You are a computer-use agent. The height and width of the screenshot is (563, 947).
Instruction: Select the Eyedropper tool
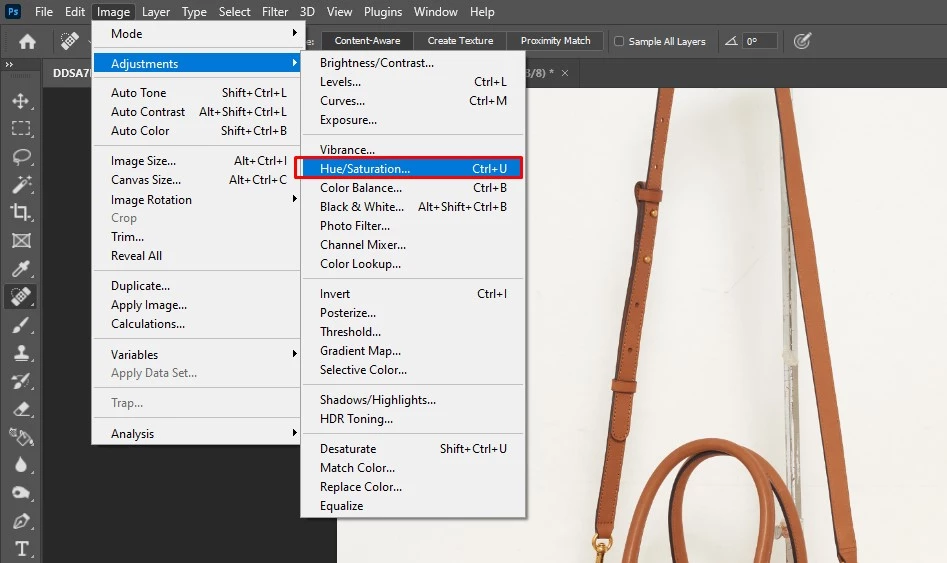pyautogui.click(x=21, y=268)
